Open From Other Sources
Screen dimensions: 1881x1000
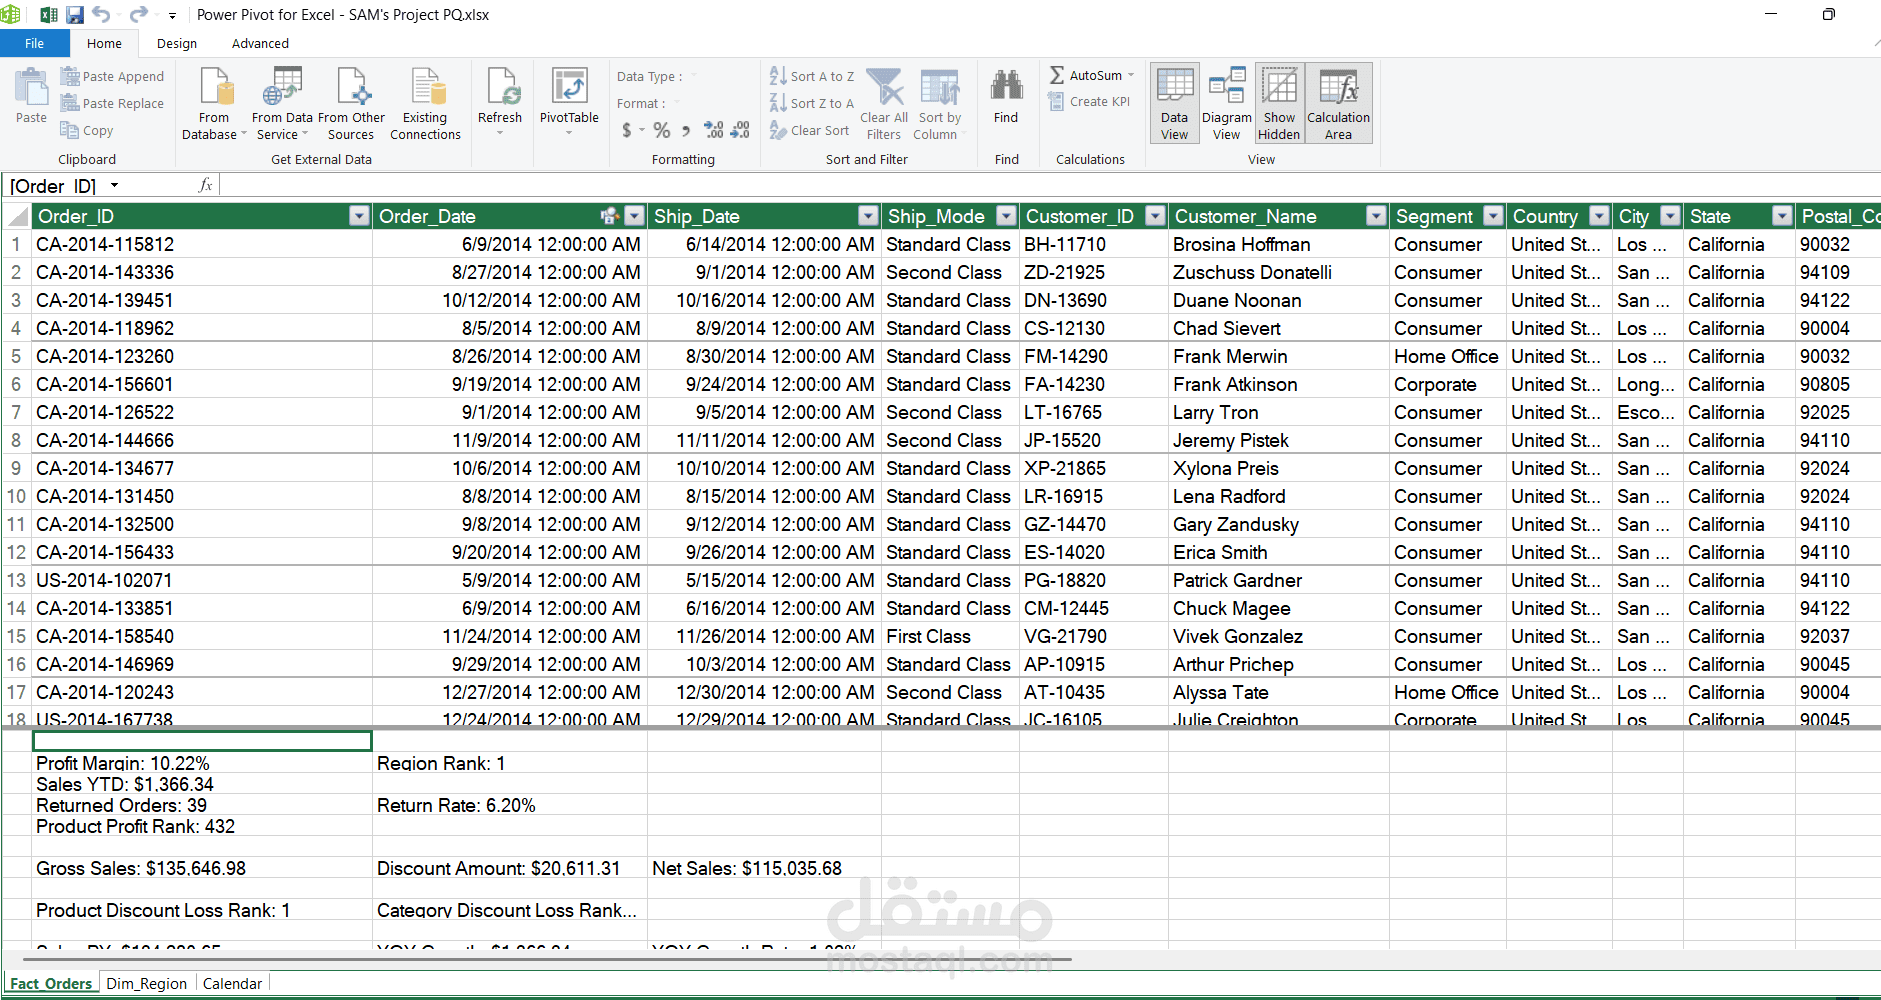[351, 103]
